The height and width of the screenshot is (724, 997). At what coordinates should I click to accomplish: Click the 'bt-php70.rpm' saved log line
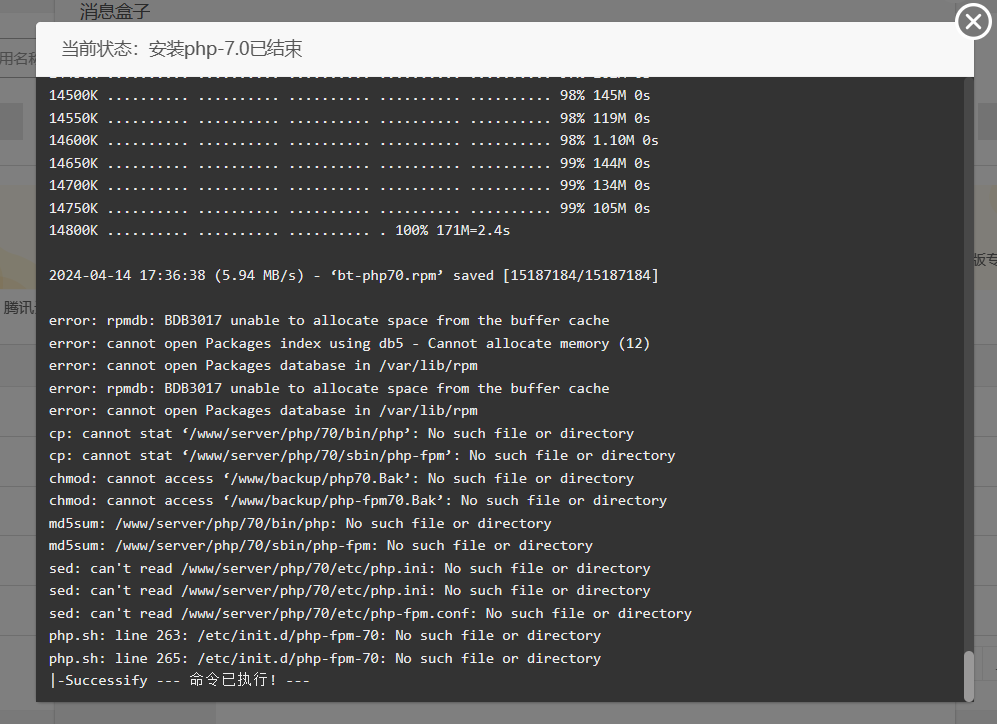(353, 275)
